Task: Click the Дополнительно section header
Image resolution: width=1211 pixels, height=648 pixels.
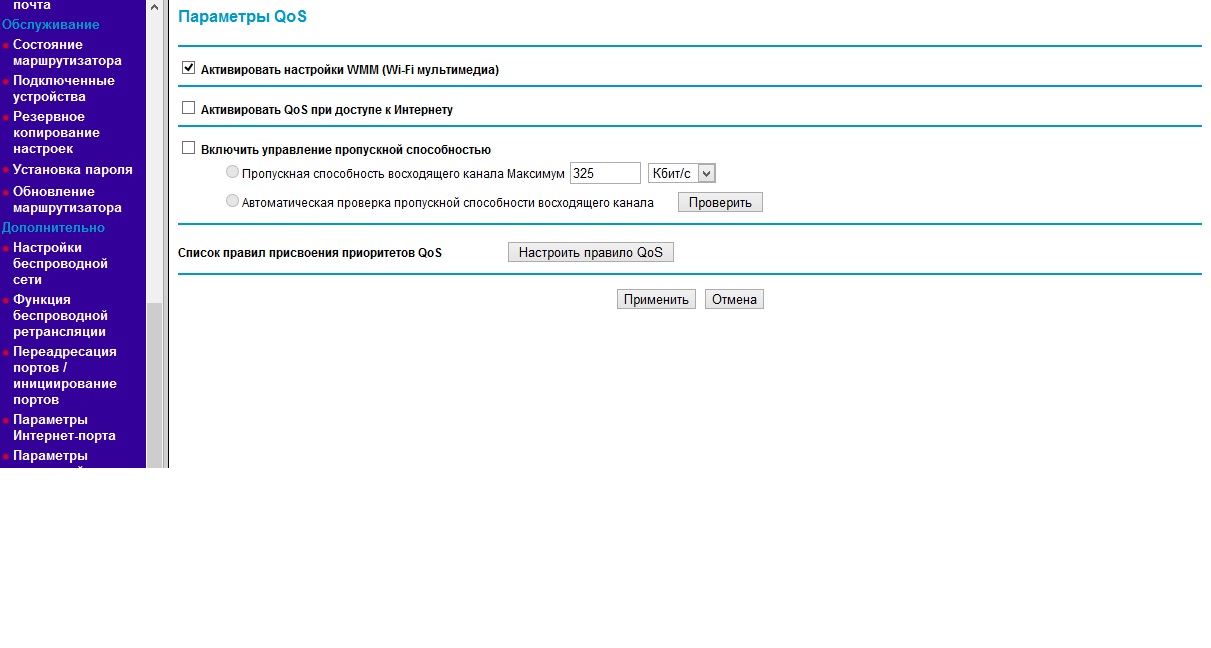Action: 52,227
